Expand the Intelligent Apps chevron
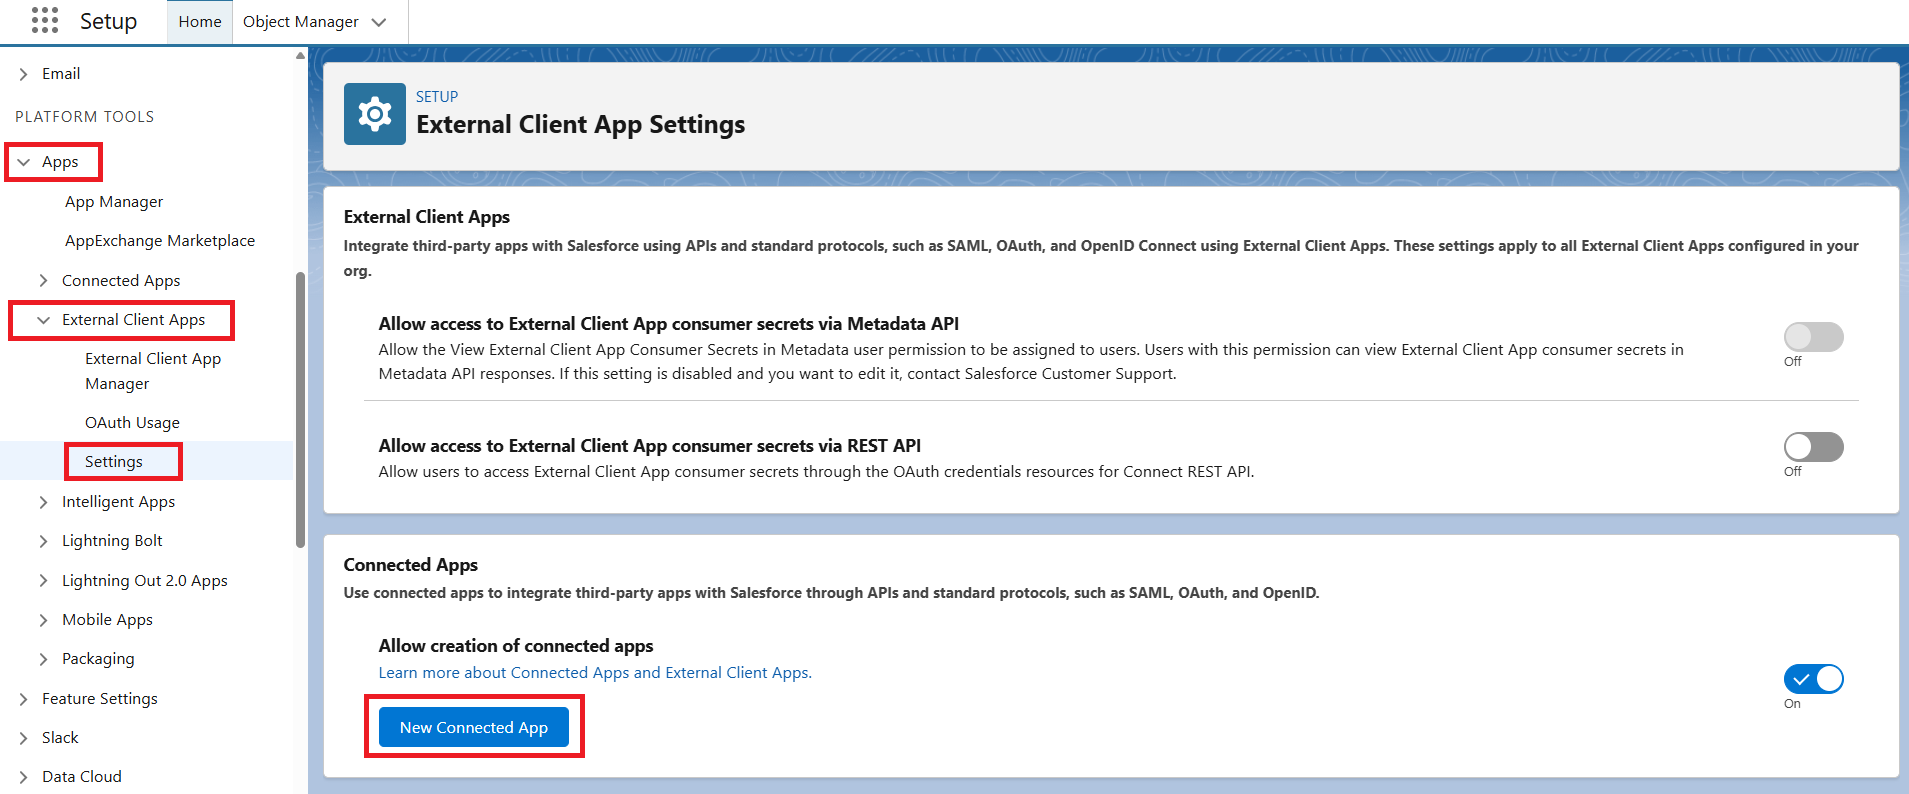The height and width of the screenshot is (794, 1909). tap(43, 502)
